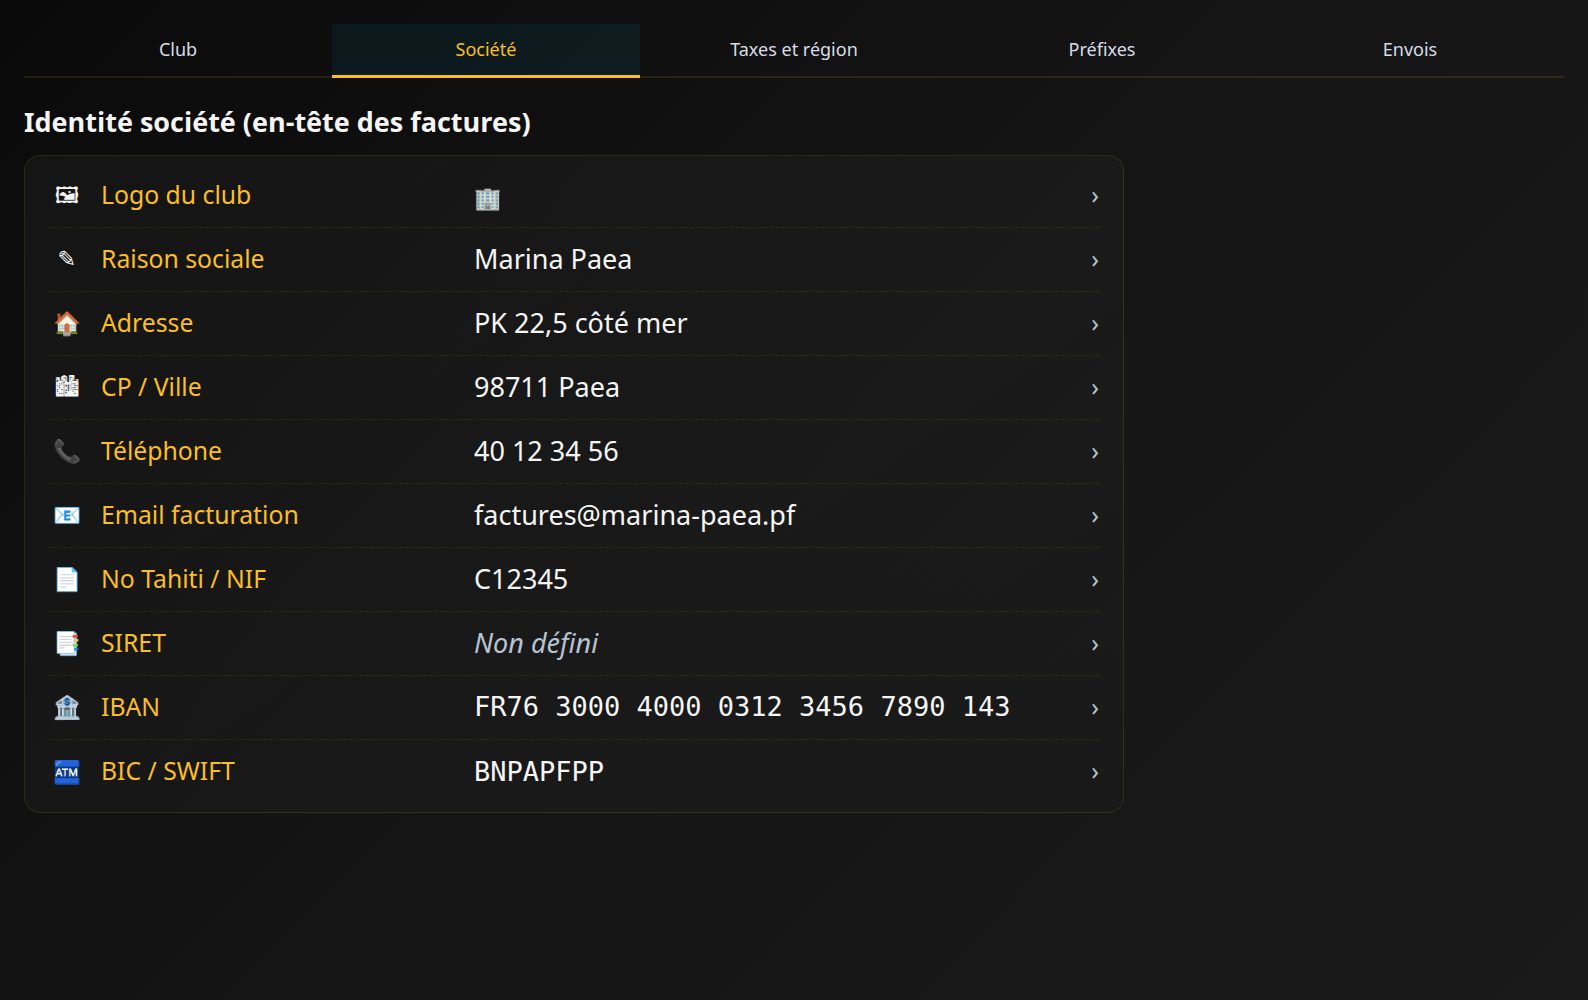This screenshot has width=1588, height=1000.
Task: Click the document icon beside No Tahiti / NIF
Action: (x=67, y=579)
